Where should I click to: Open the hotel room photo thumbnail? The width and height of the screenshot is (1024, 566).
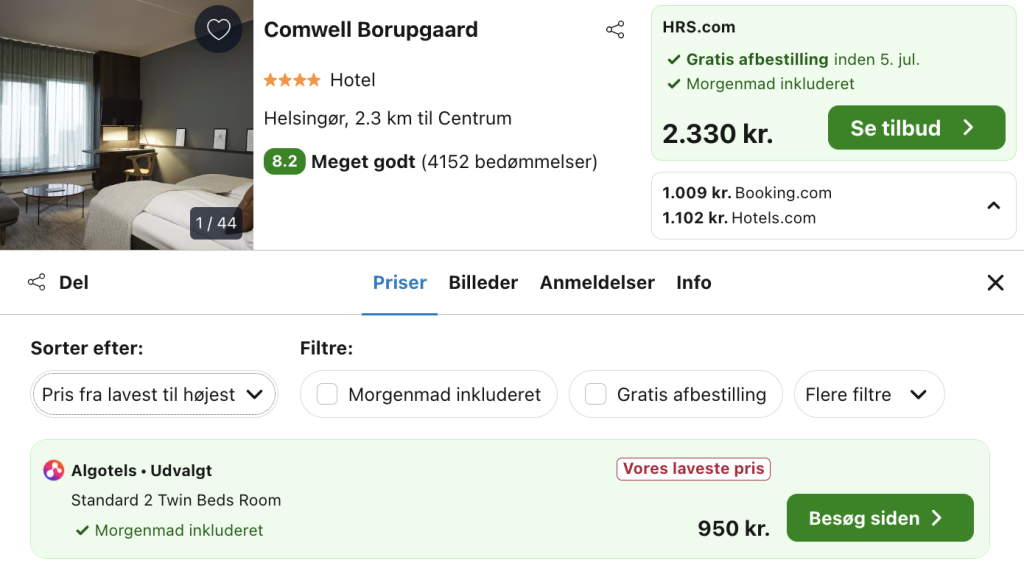(127, 125)
